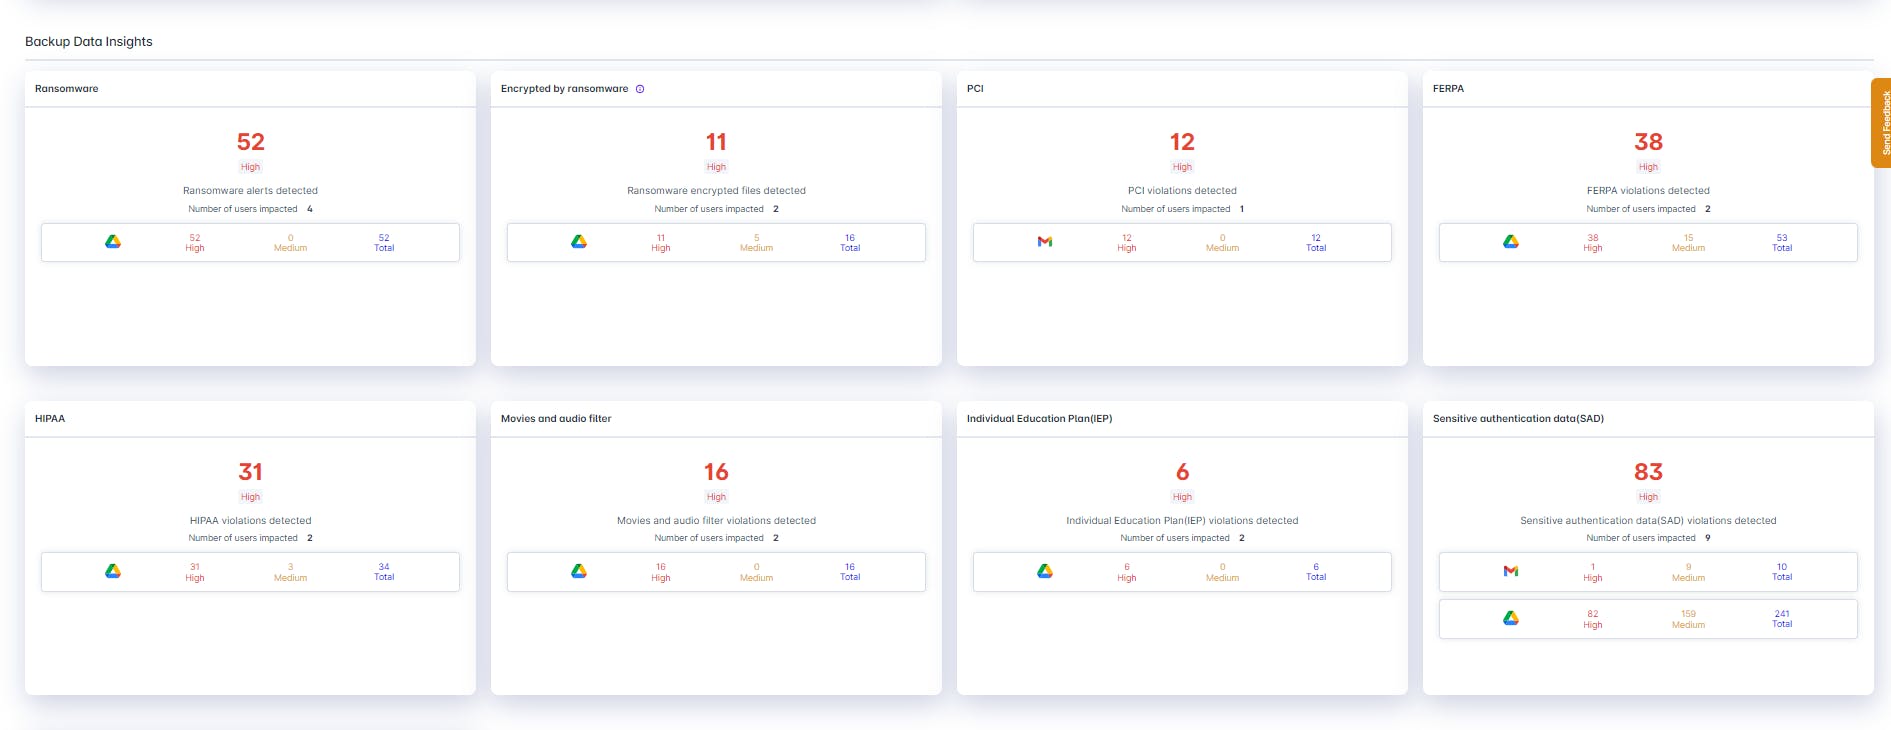Select 10 Total in SAD Gmail row
Screen dimensions: 1891x730
click(1782, 572)
